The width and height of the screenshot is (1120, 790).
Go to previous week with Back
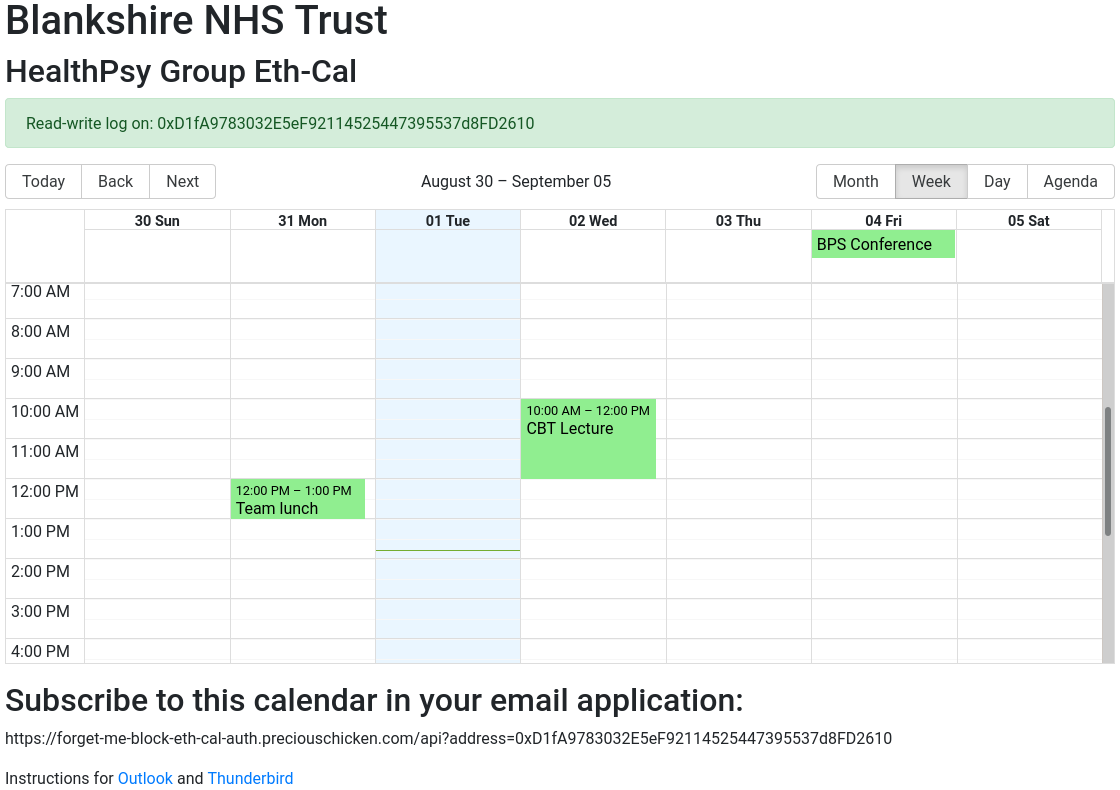(116, 181)
